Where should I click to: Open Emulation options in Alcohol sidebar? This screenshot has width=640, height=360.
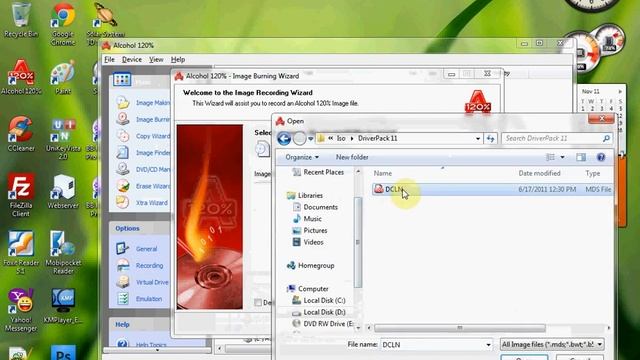tap(140, 299)
